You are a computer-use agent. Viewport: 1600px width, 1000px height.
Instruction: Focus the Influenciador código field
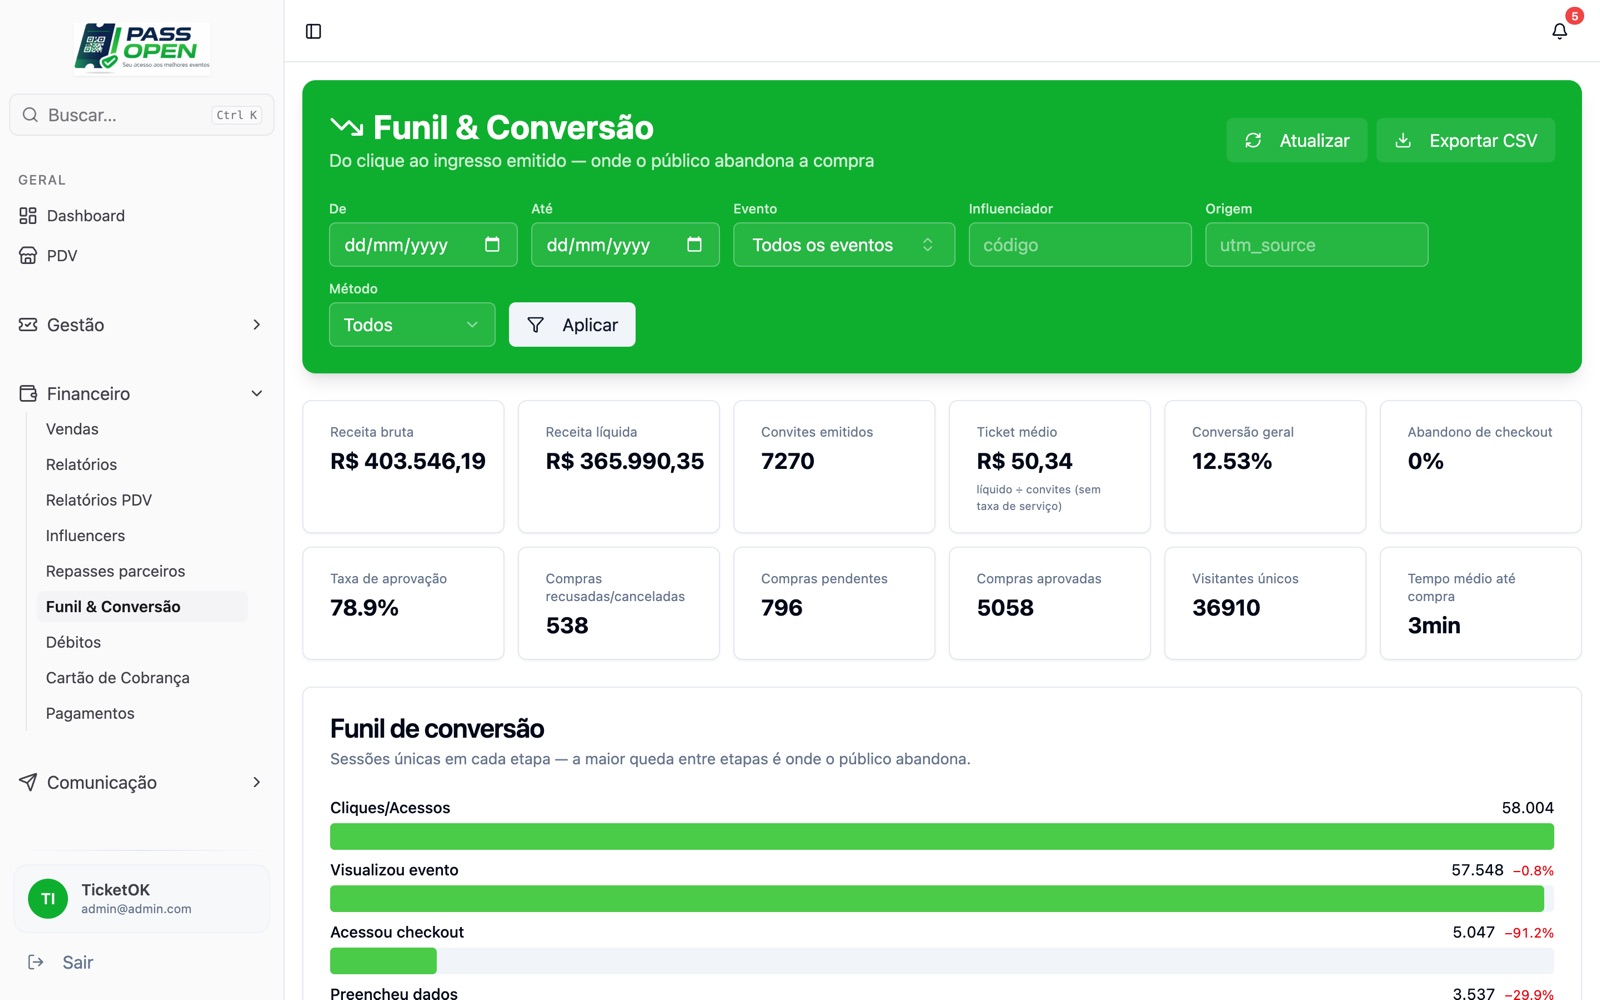click(x=1080, y=245)
